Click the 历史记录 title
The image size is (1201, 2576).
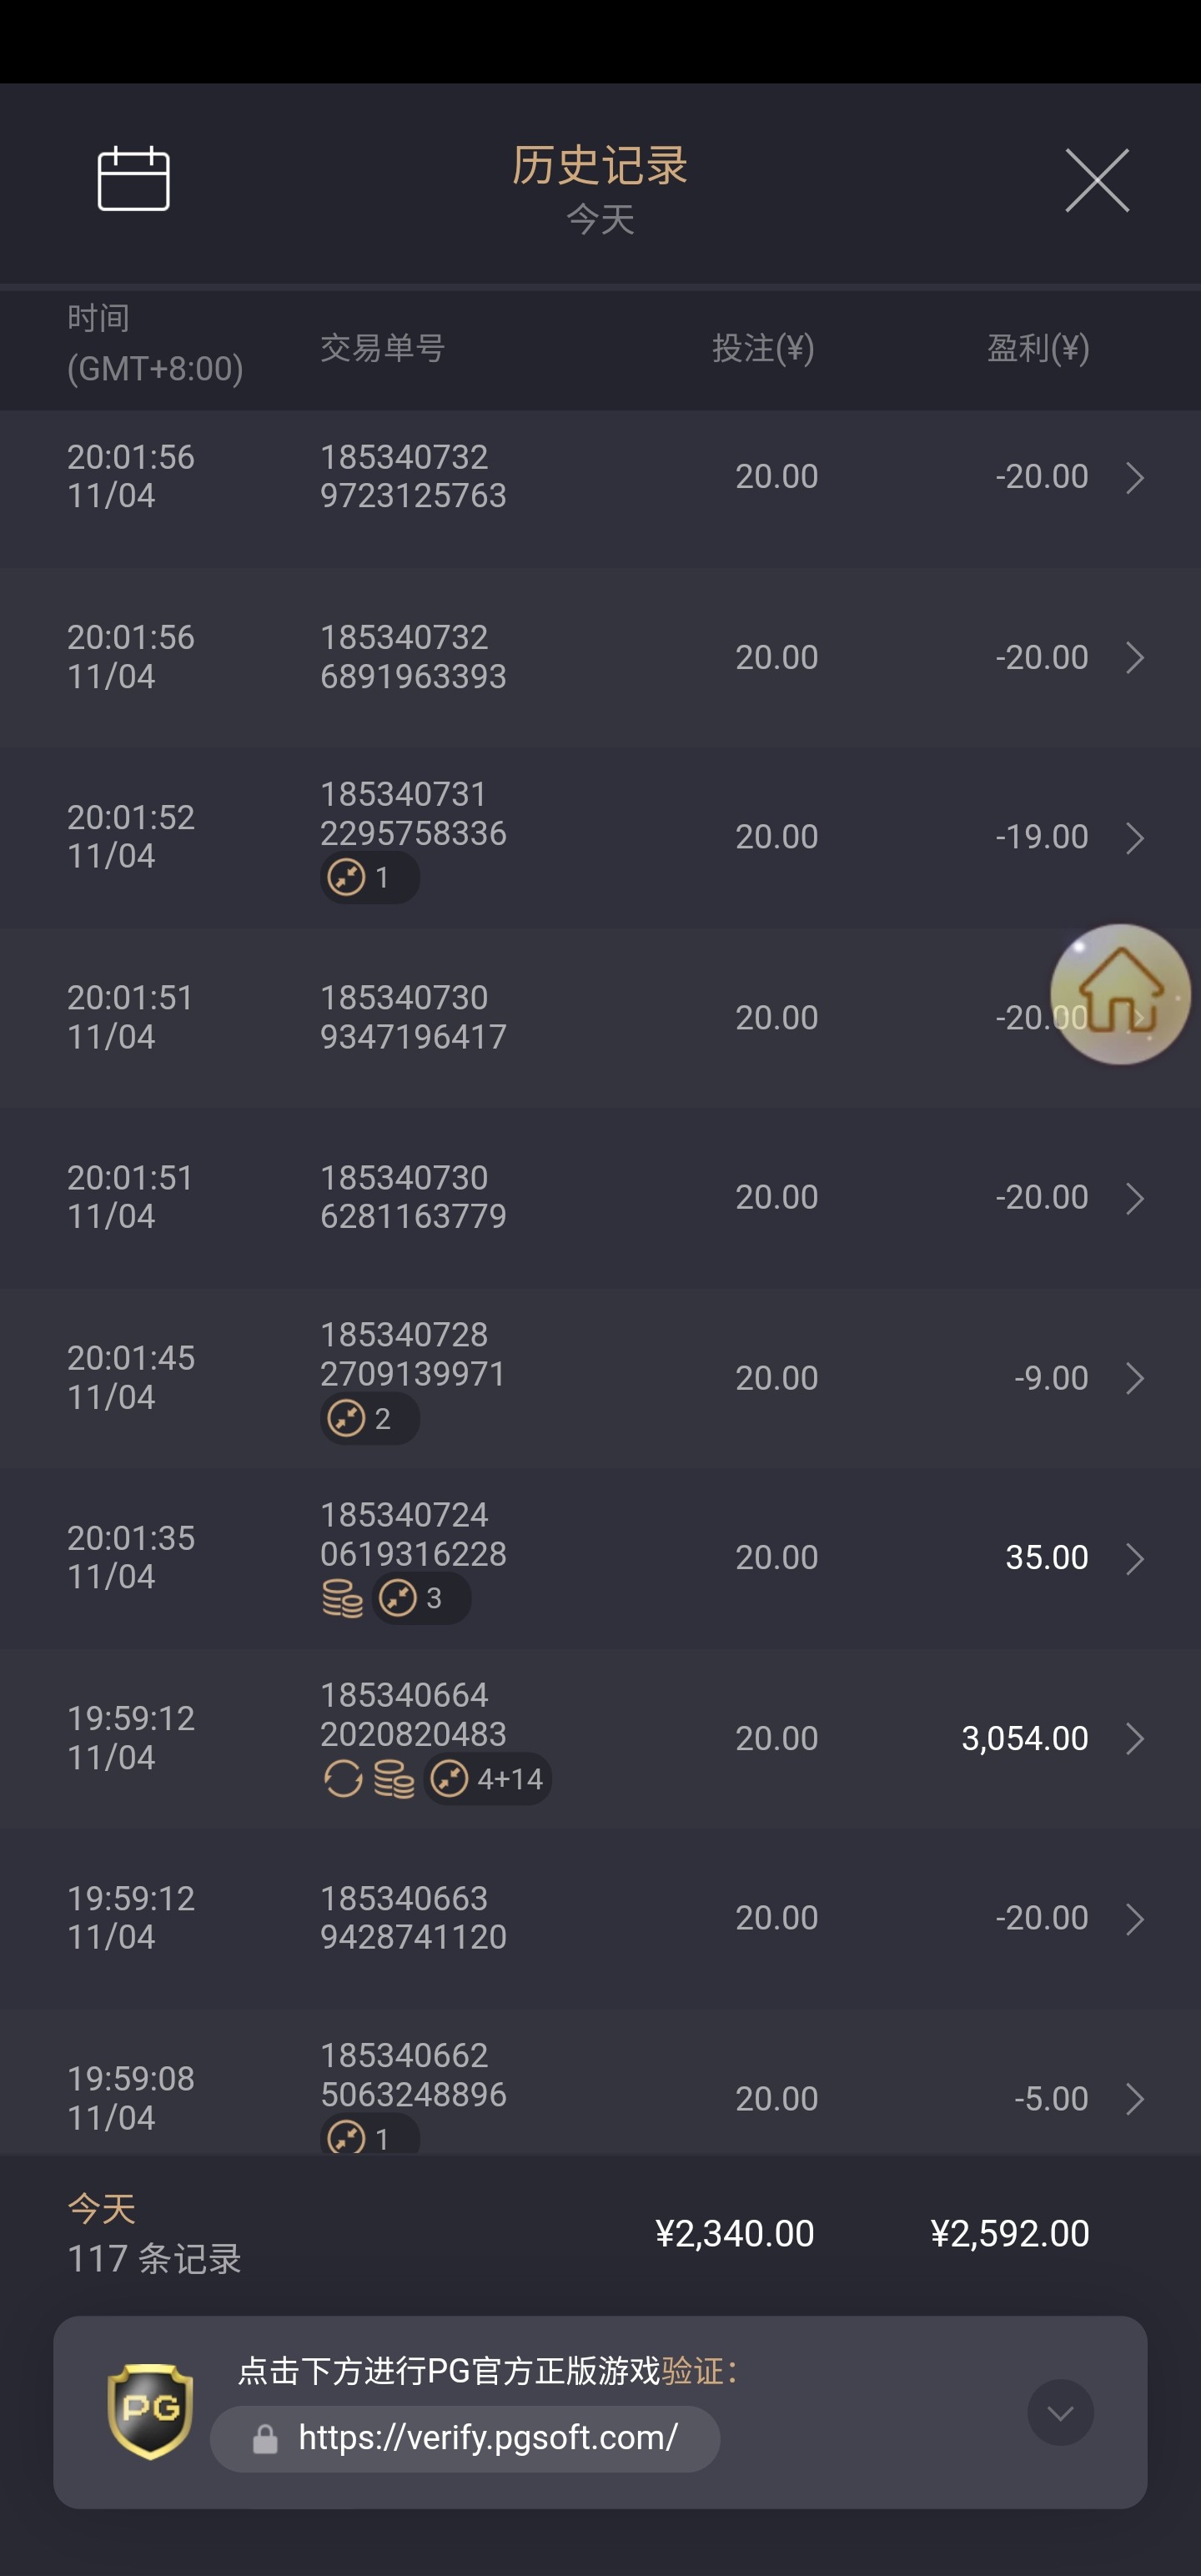pos(600,166)
